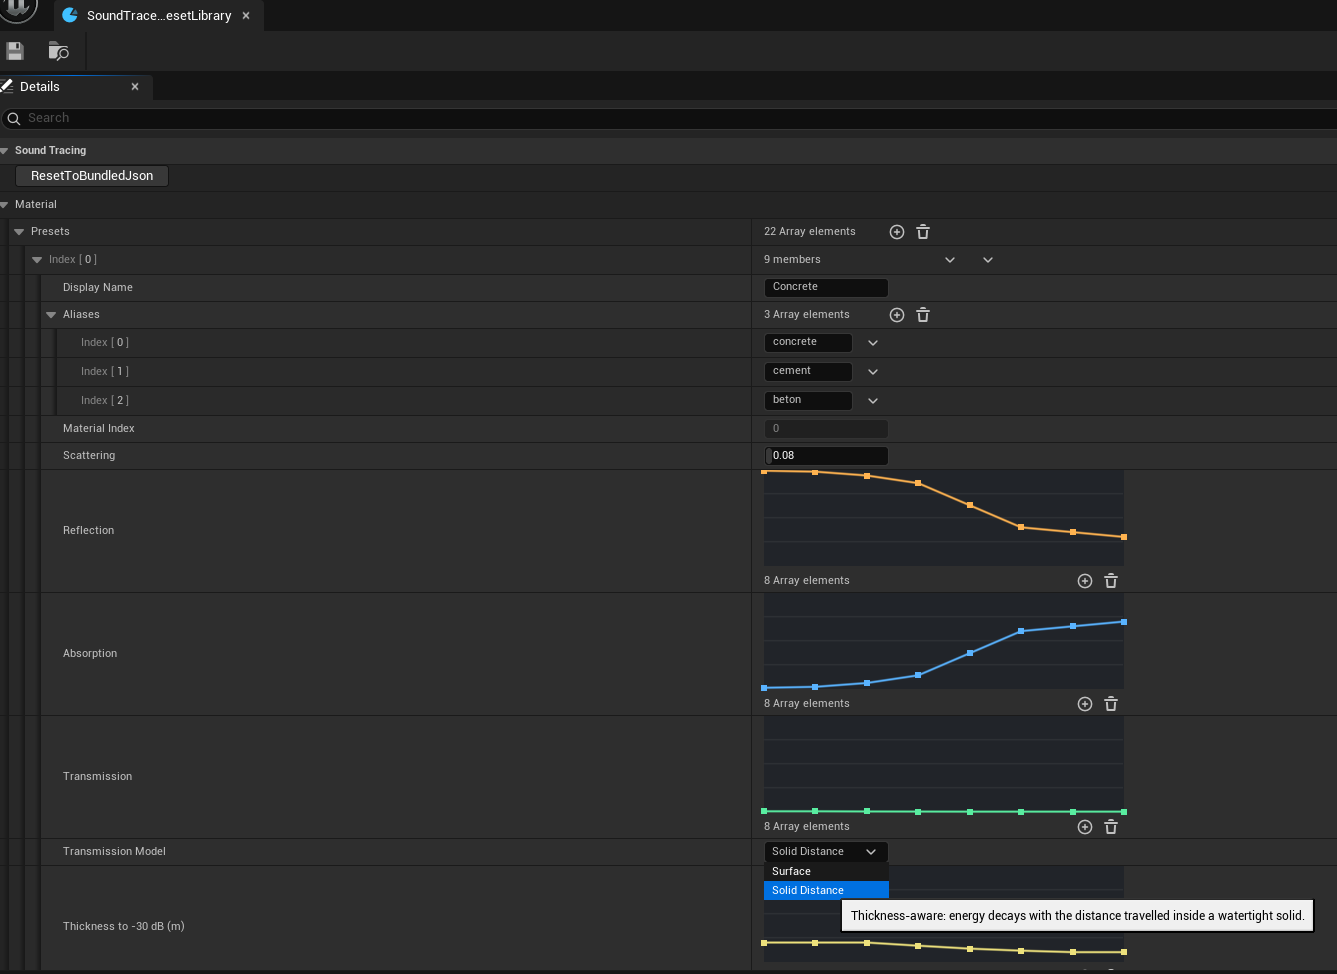Screen dimensions: 1337x974
Task: Click the Scattering value 0.08
Action: (x=826, y=456)
